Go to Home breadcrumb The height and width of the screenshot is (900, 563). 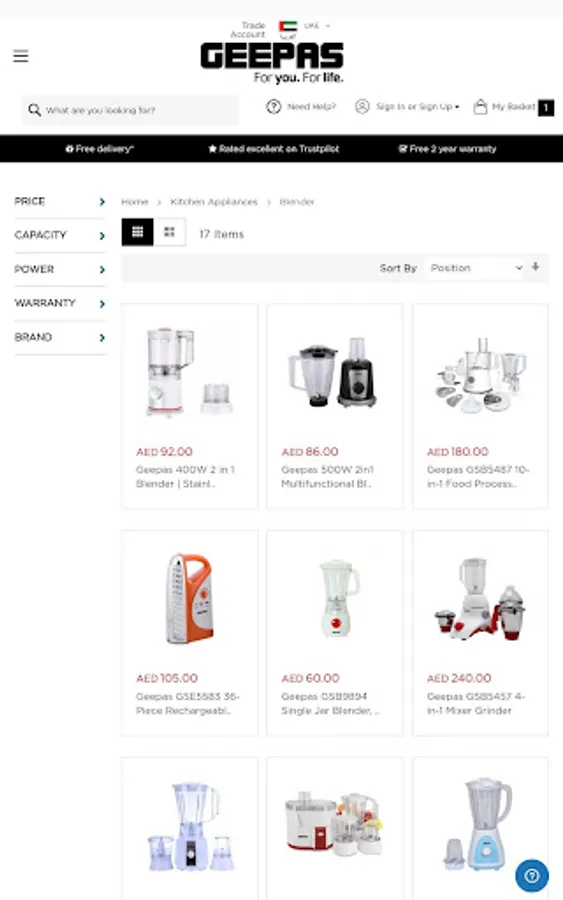(135, 201)
